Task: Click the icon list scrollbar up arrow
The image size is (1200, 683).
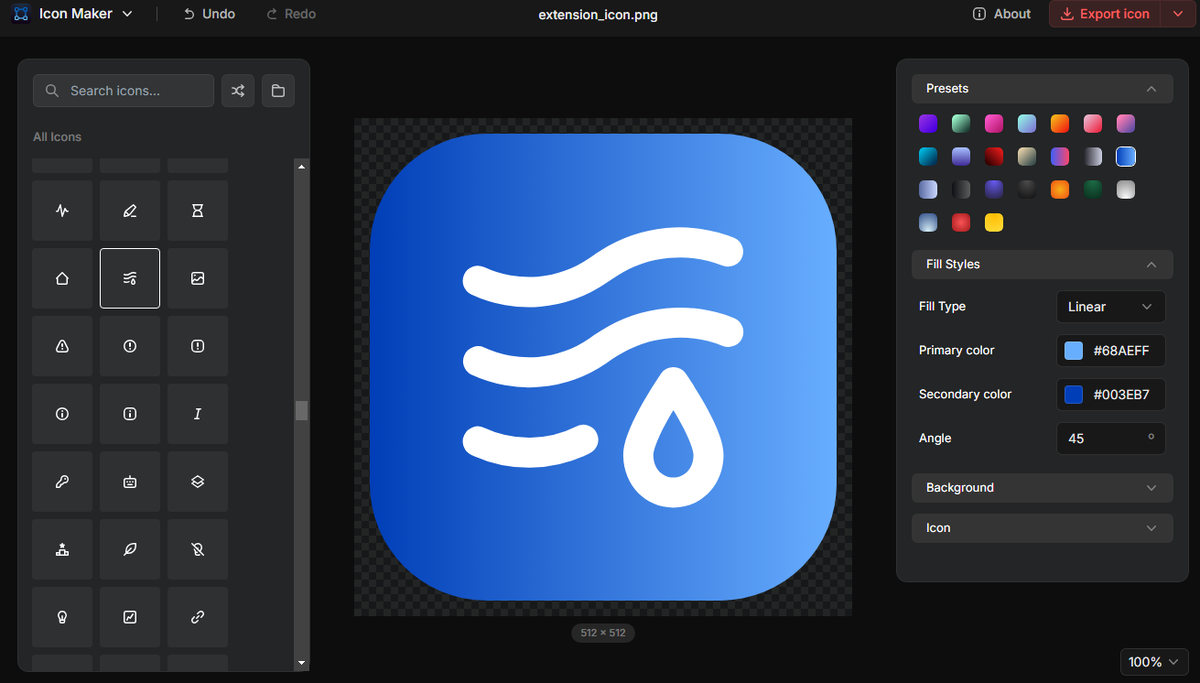Action: tap(302, 166)
